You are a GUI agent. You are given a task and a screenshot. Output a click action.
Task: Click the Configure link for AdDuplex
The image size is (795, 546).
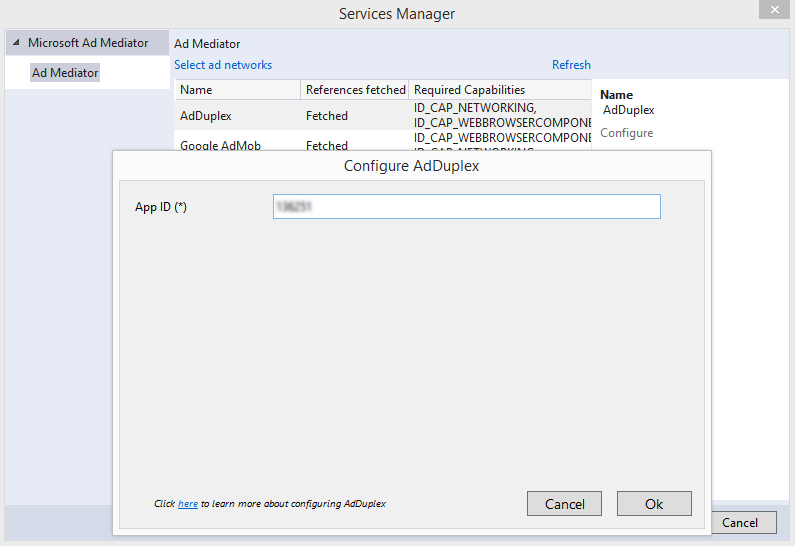click(626, 133)
